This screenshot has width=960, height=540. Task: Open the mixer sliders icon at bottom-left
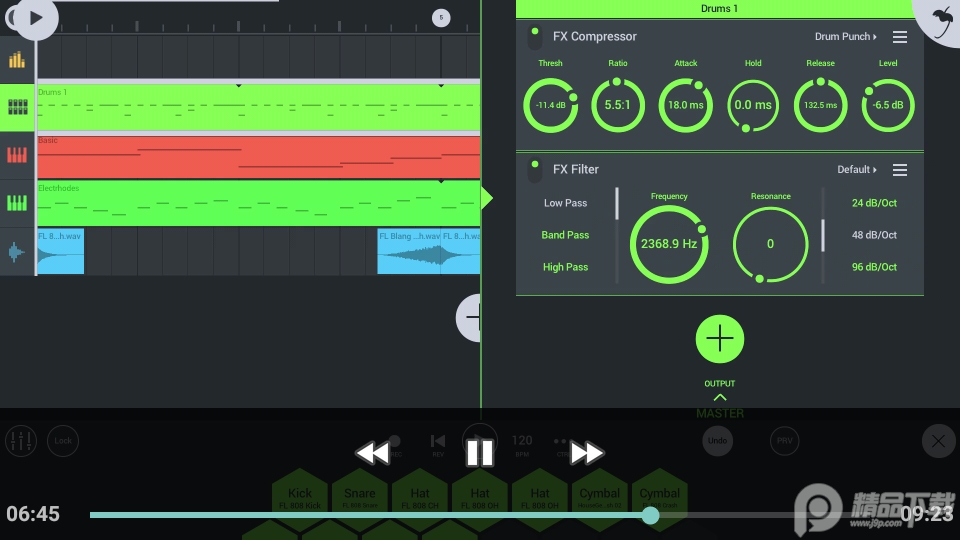(x=21, y=441)
